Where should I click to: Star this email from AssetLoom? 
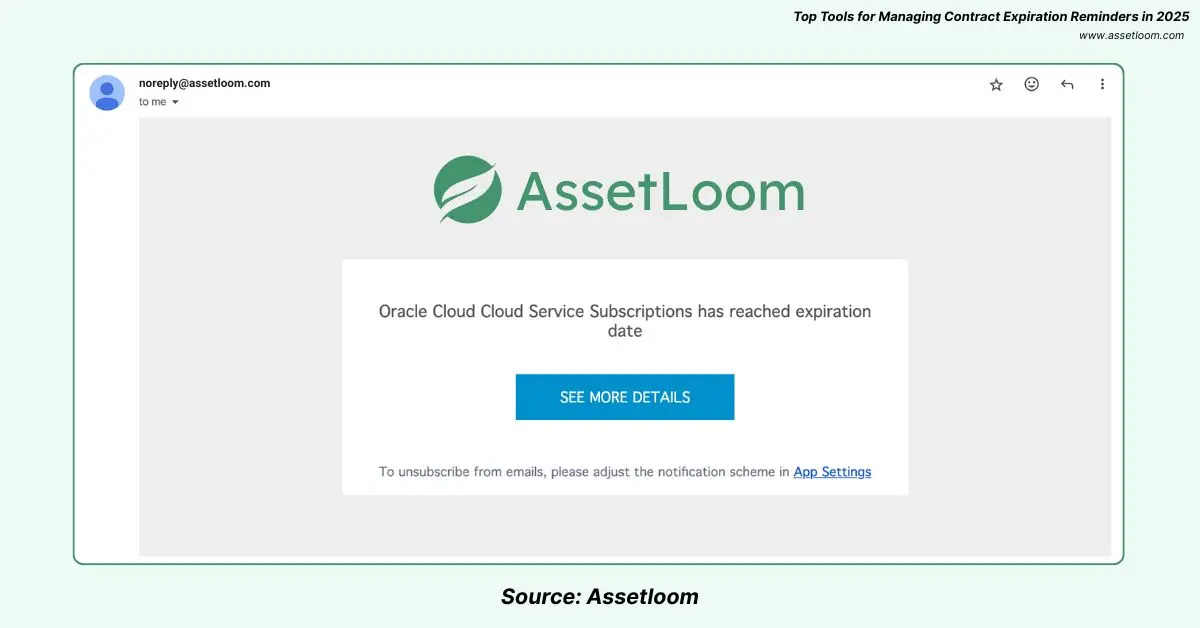tap(996, 85)
